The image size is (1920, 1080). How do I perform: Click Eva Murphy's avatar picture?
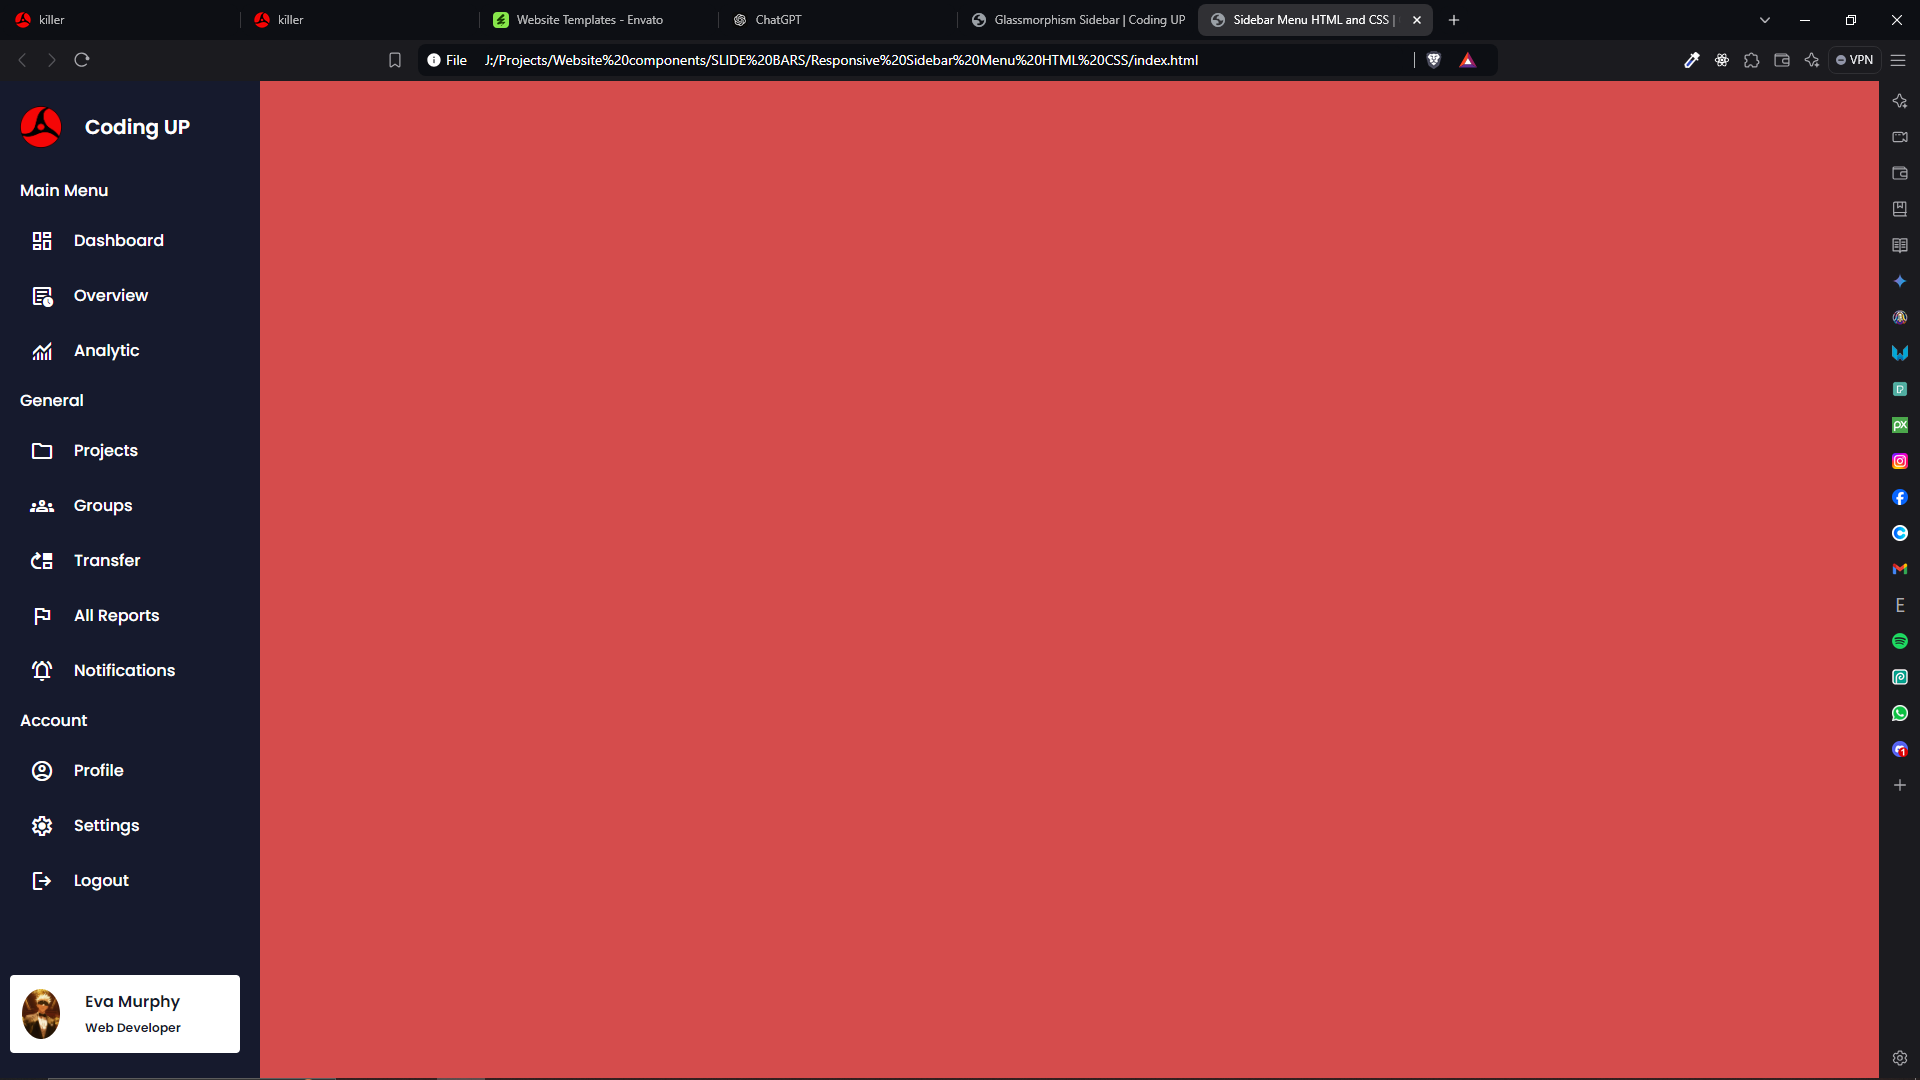pyautogui.click(x=41, y=1014)
